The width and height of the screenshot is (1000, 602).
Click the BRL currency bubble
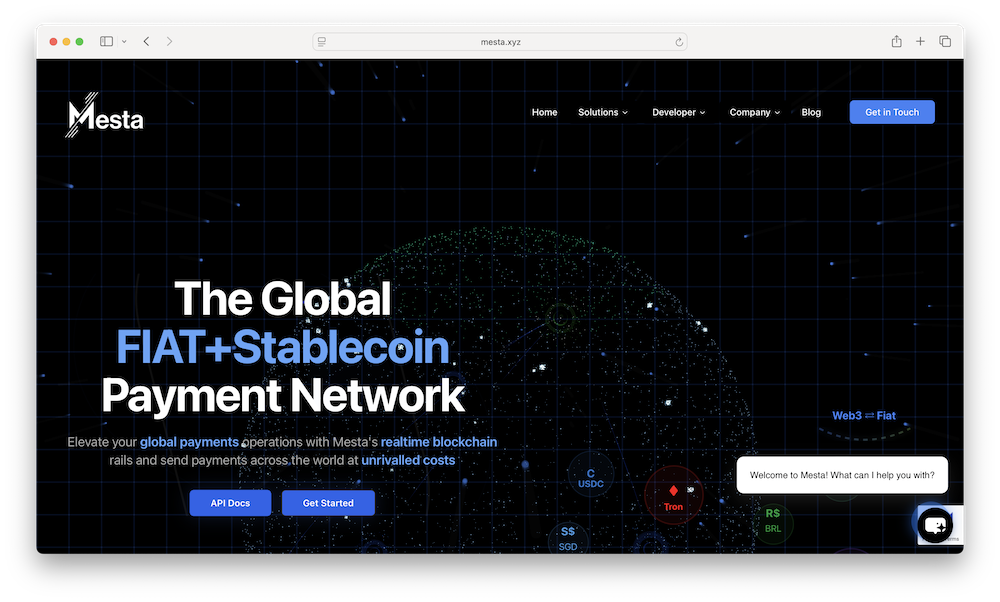click(773, 521)
